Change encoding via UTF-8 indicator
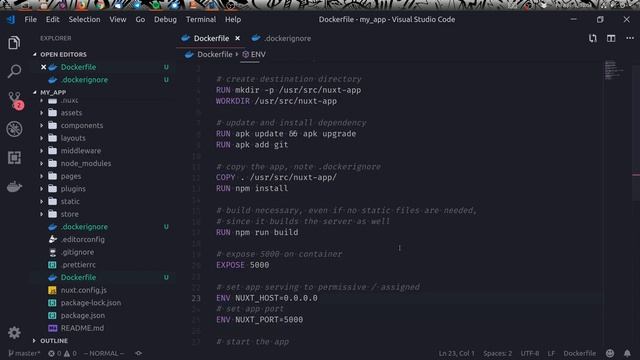The width and height of the screenshot is (640, 360). click(530, 353)
